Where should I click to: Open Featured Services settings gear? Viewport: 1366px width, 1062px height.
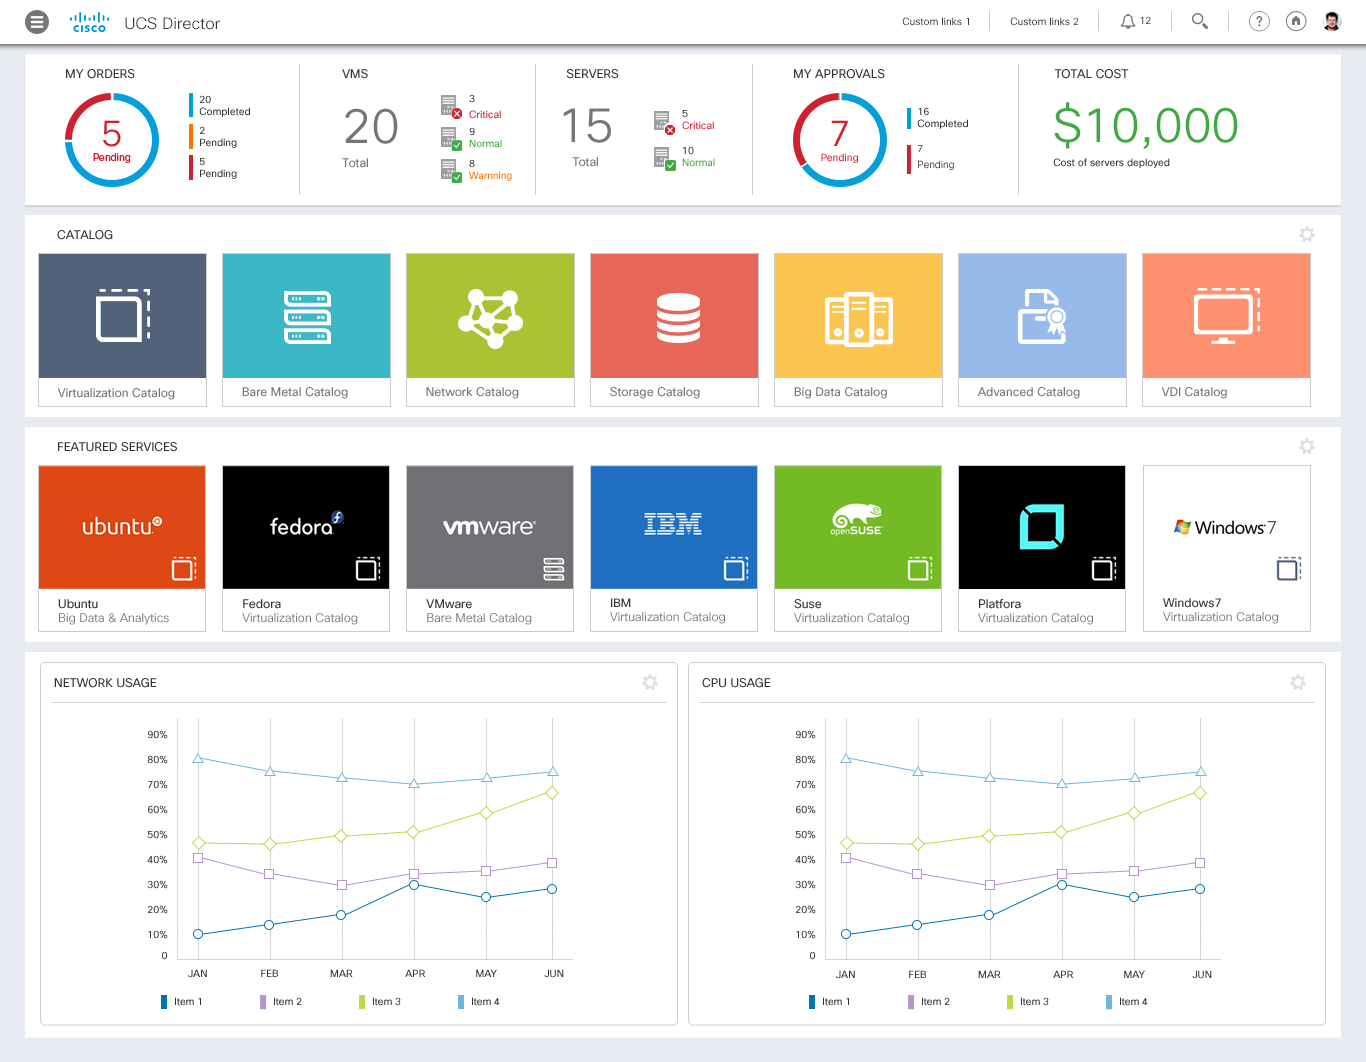pos(1307,446)
